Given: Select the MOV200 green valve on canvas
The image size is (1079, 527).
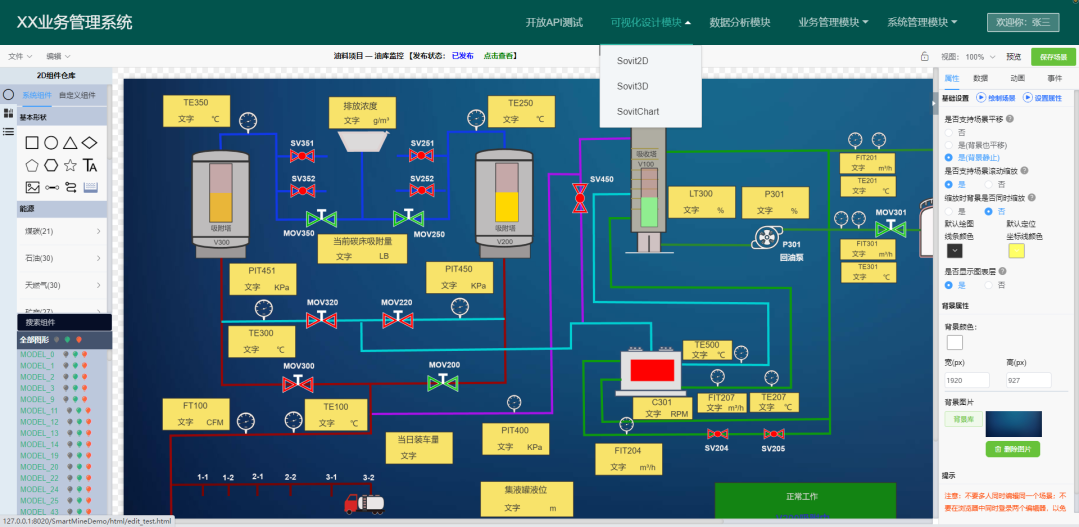Looking at the screenshot, I should pyautogui.click(x=443, y=381).
